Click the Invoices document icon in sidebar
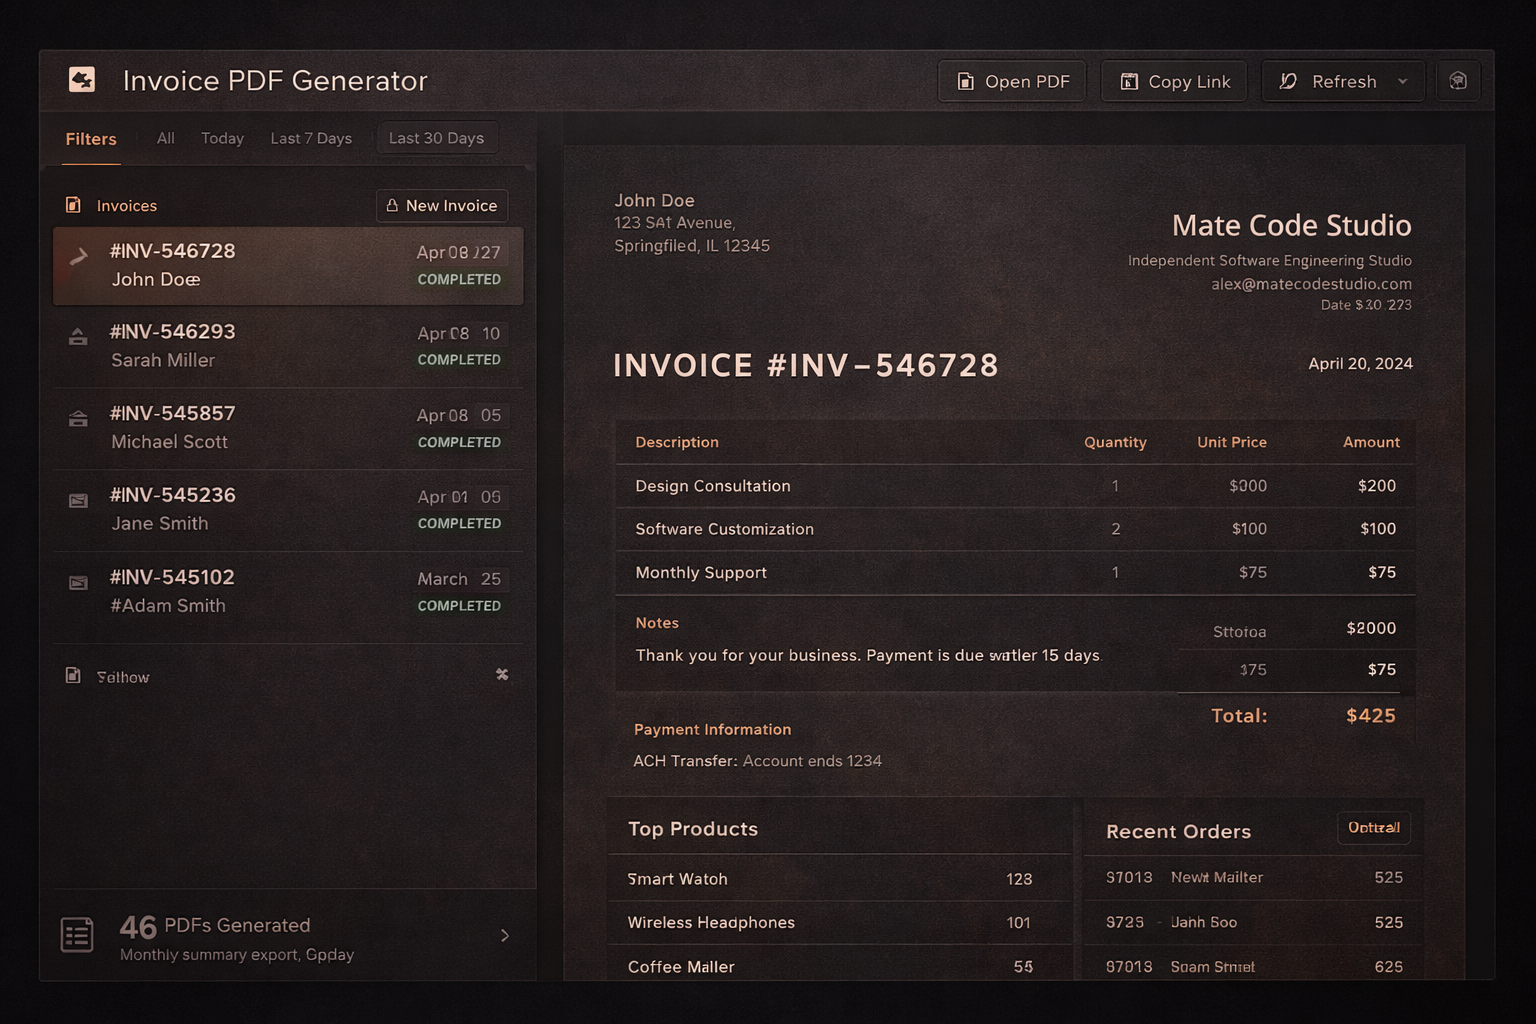The height and width of the screenshot is (1024, 1536). point(73,204)
